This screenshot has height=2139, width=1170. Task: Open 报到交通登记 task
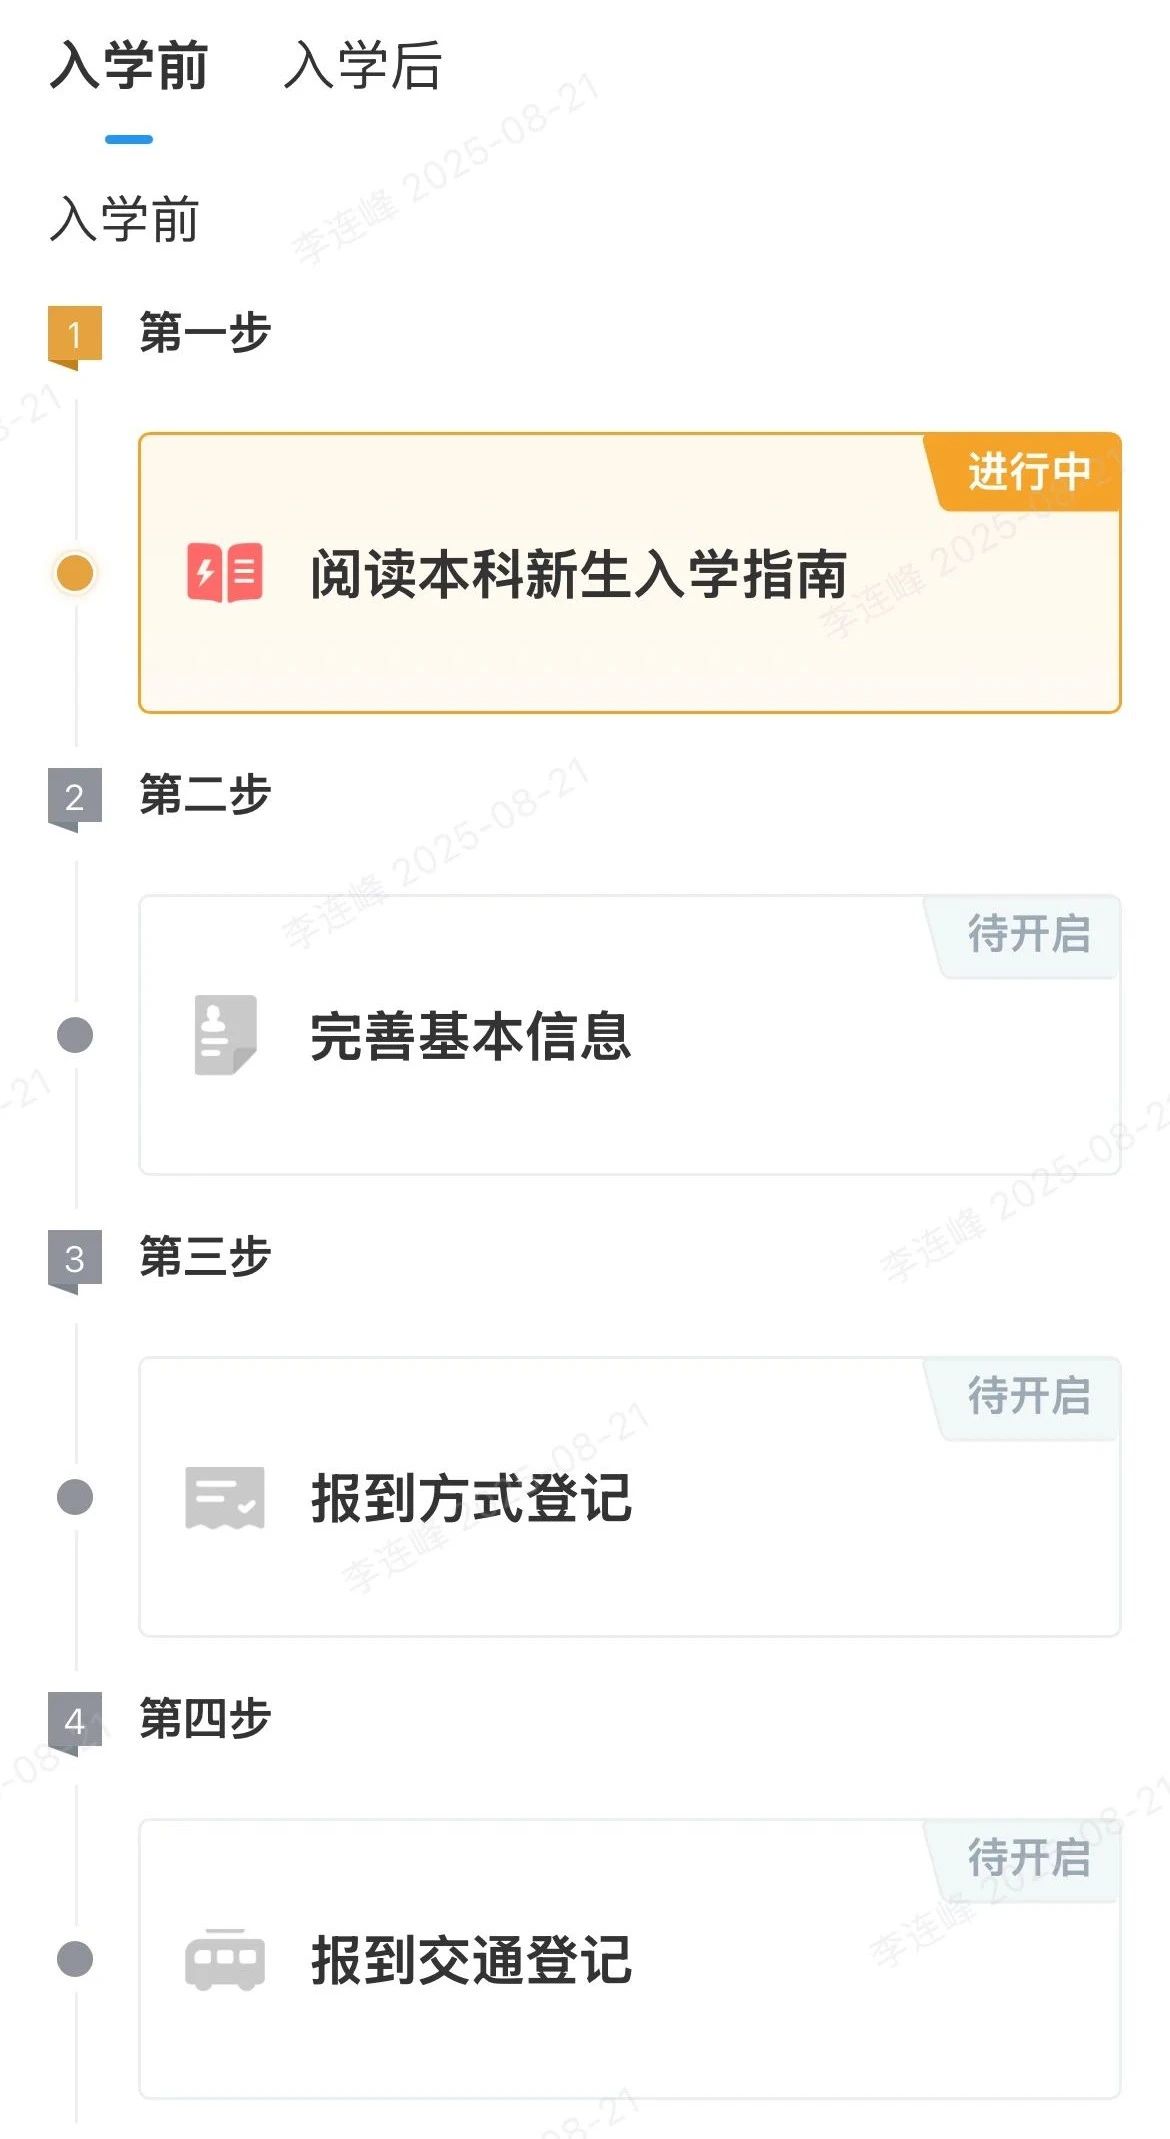470,1960
